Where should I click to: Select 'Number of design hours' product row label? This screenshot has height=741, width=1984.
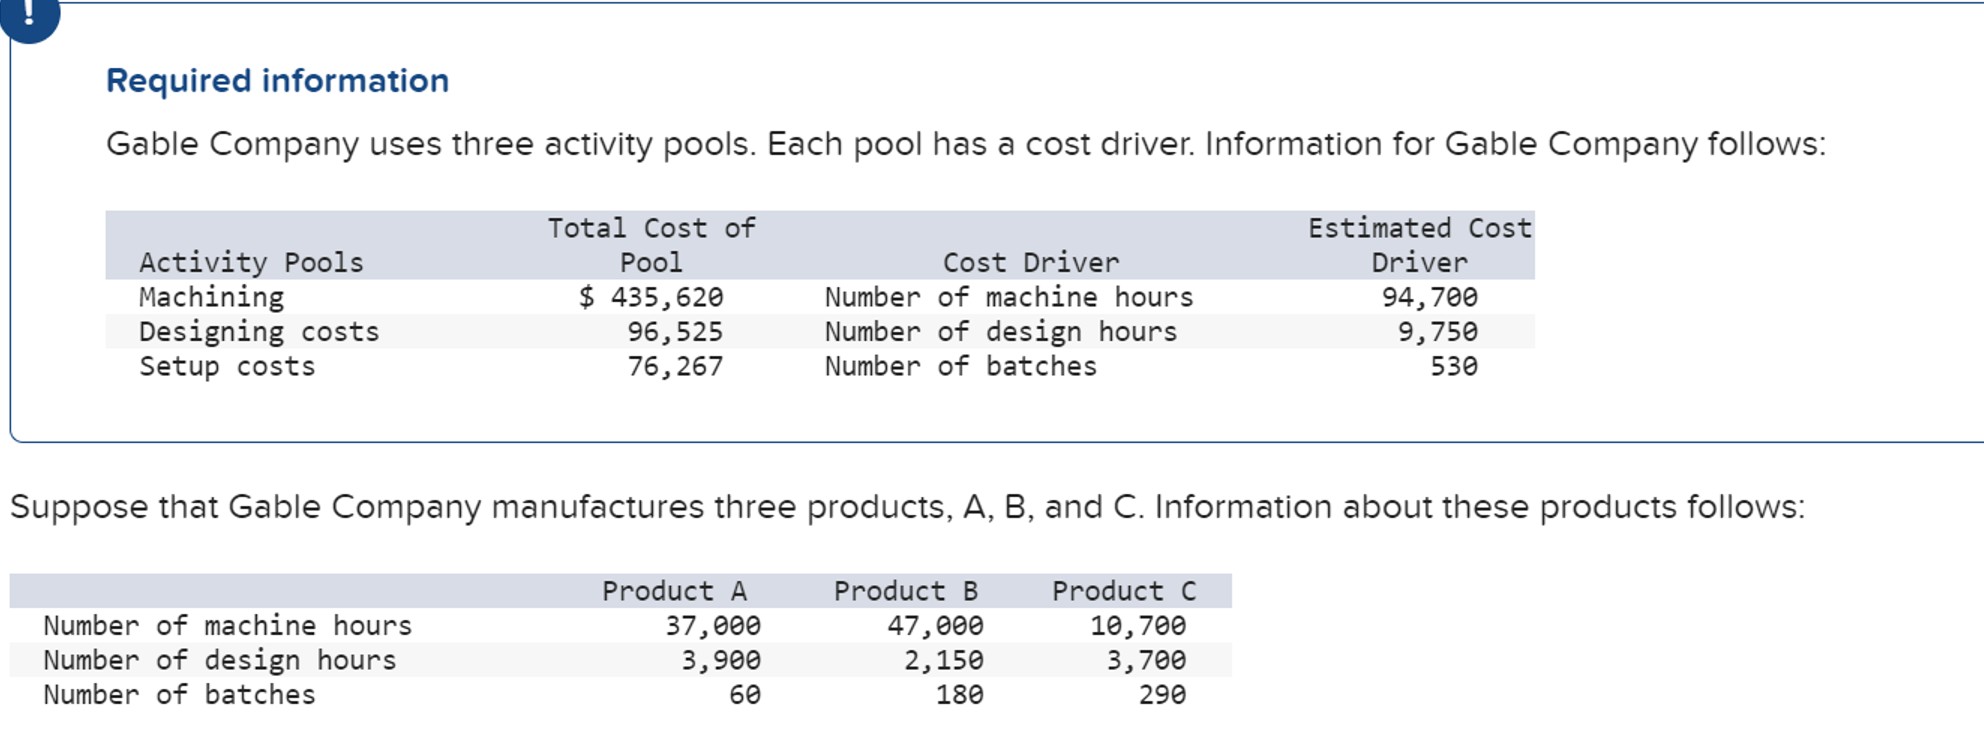(x=220, y=660)
